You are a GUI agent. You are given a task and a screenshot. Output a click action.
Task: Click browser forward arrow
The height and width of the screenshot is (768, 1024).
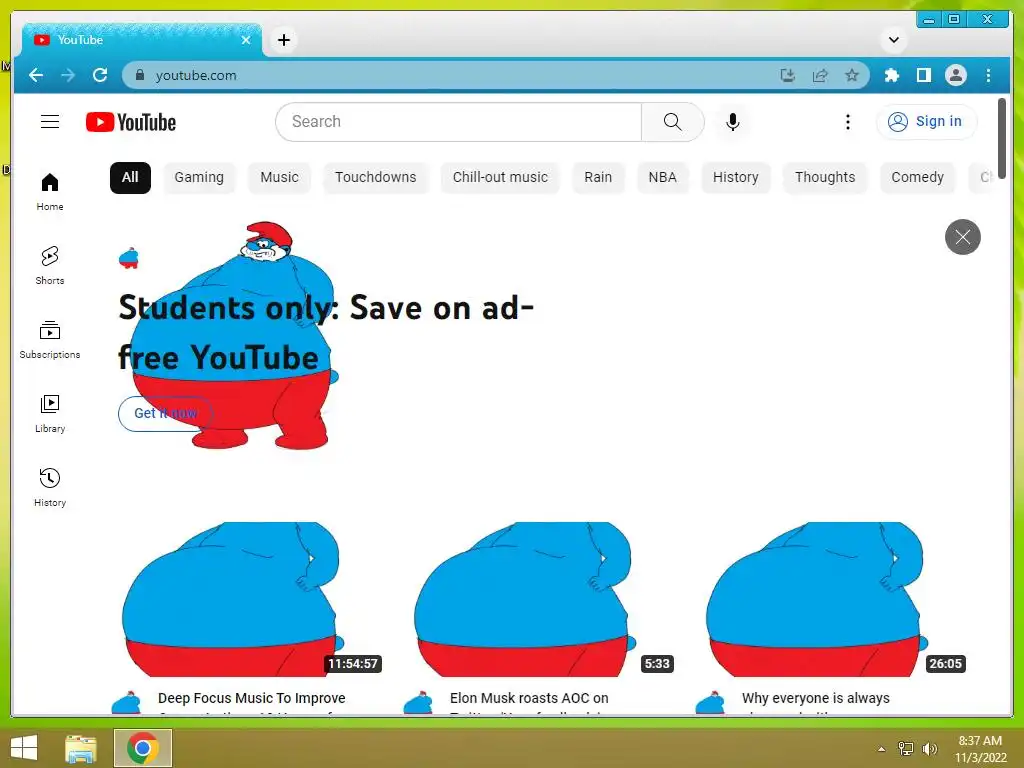coord(68,75)
